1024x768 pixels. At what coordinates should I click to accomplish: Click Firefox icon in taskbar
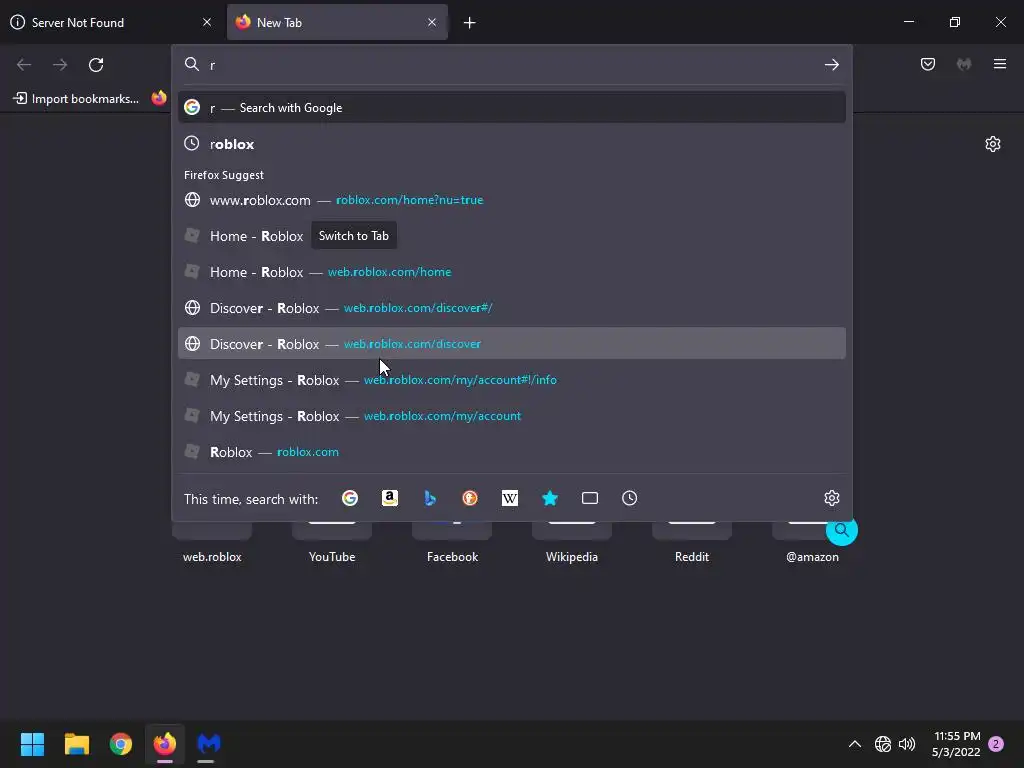[165, 744]
